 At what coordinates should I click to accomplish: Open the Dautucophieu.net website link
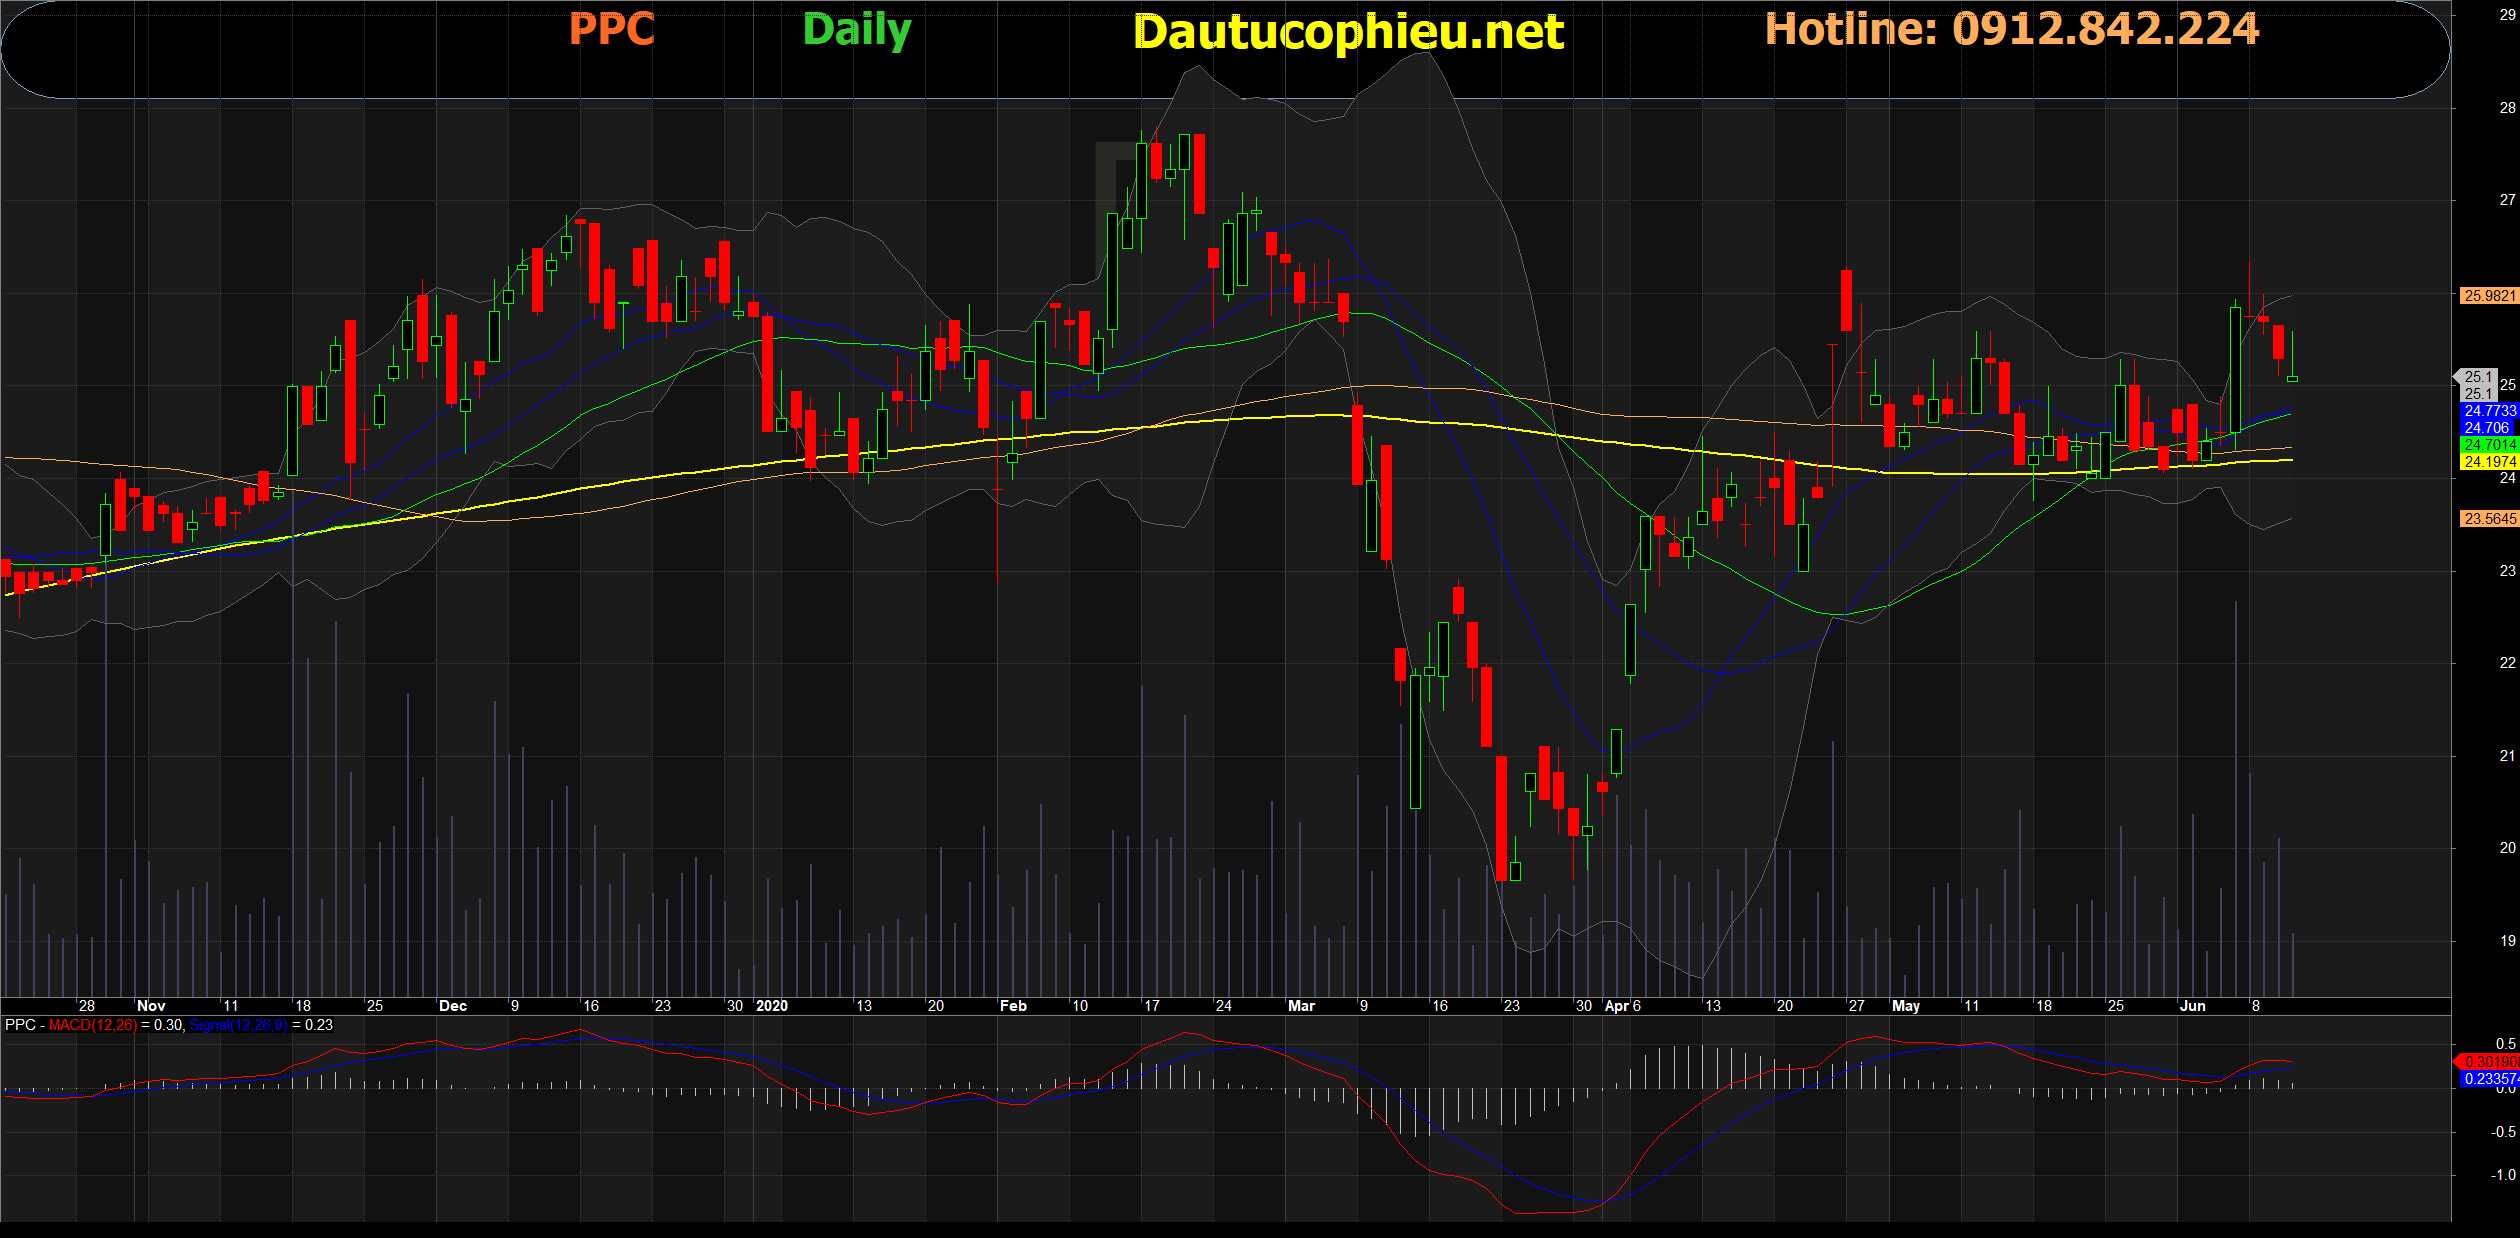pyautogui.click(x=1348, y=32)
